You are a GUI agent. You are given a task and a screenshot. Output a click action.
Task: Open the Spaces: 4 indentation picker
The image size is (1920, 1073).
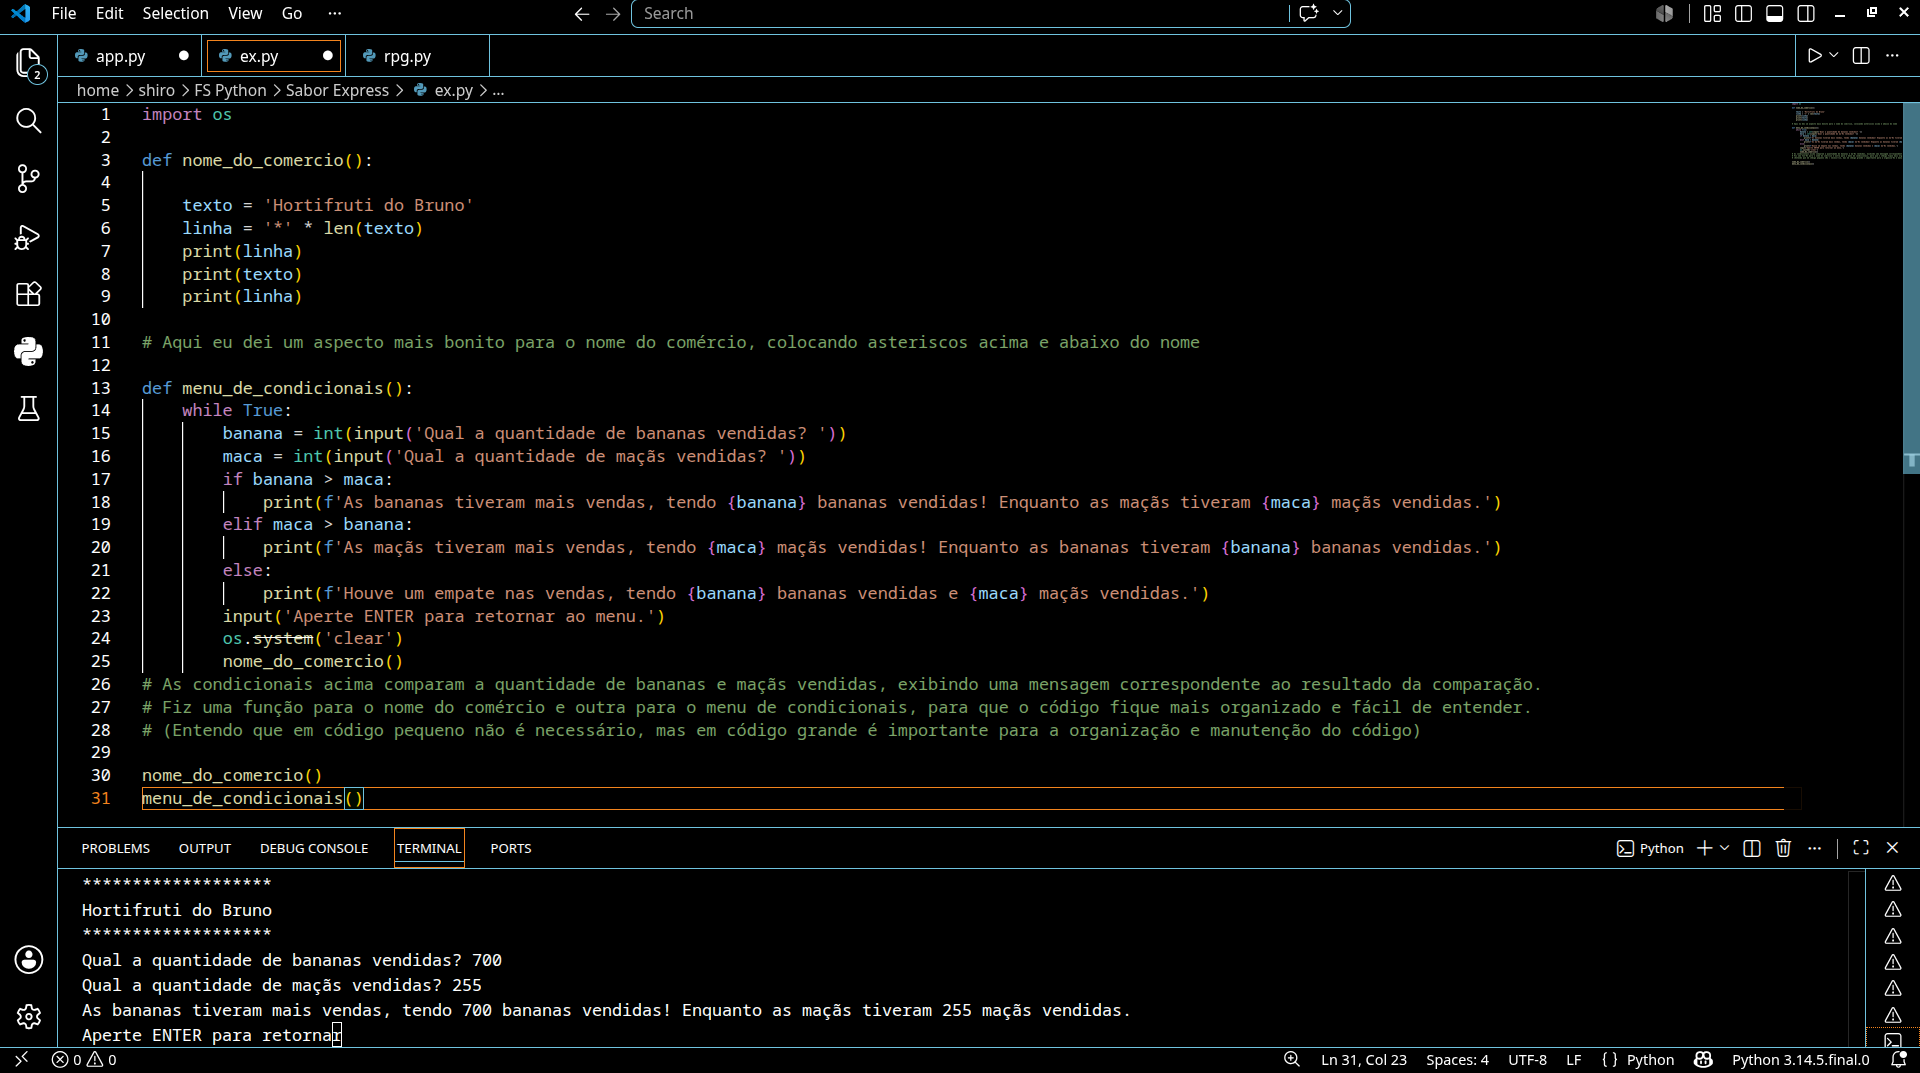tap(1457, 1060)
